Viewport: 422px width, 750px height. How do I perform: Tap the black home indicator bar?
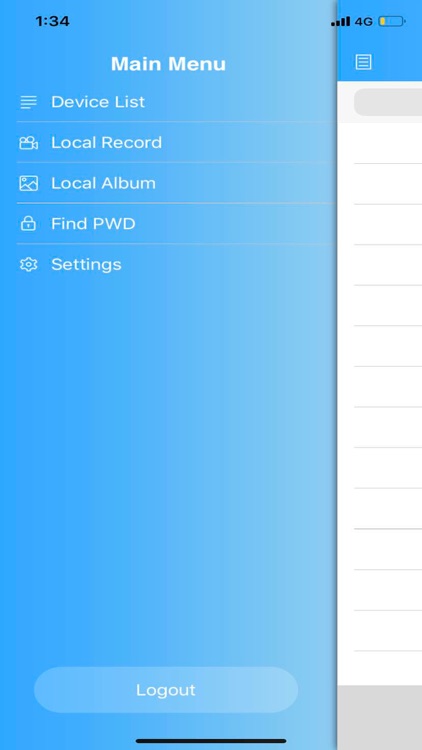211,741
